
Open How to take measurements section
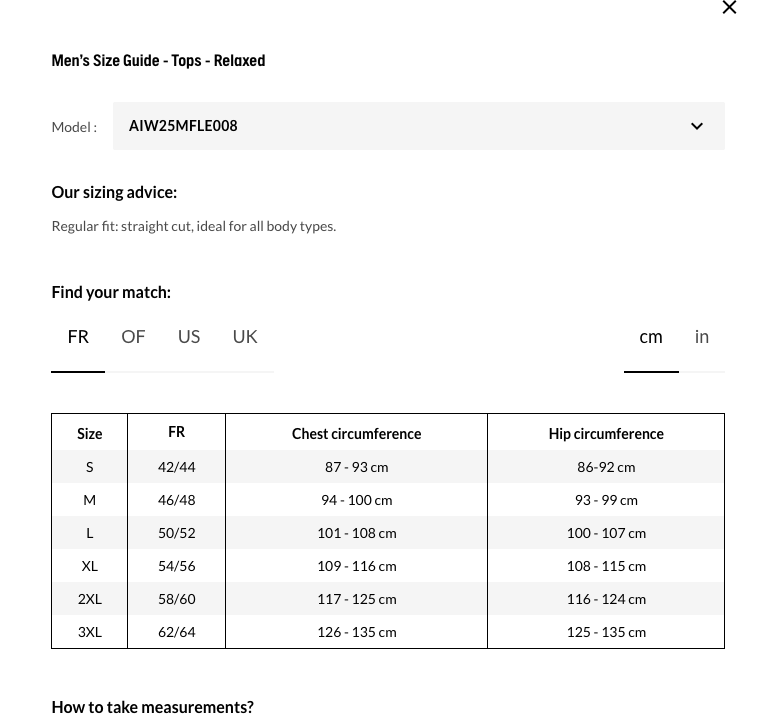point(152,707)
